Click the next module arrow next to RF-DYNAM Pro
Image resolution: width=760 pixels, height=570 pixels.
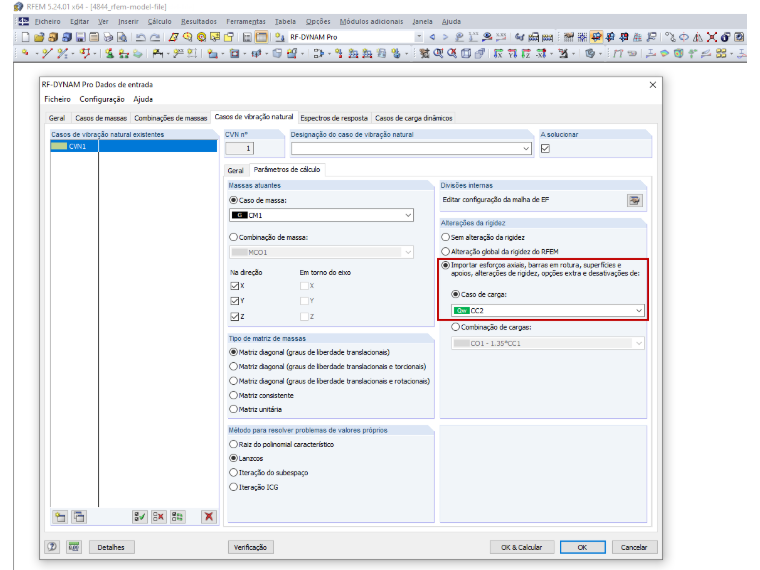(445, 37)
